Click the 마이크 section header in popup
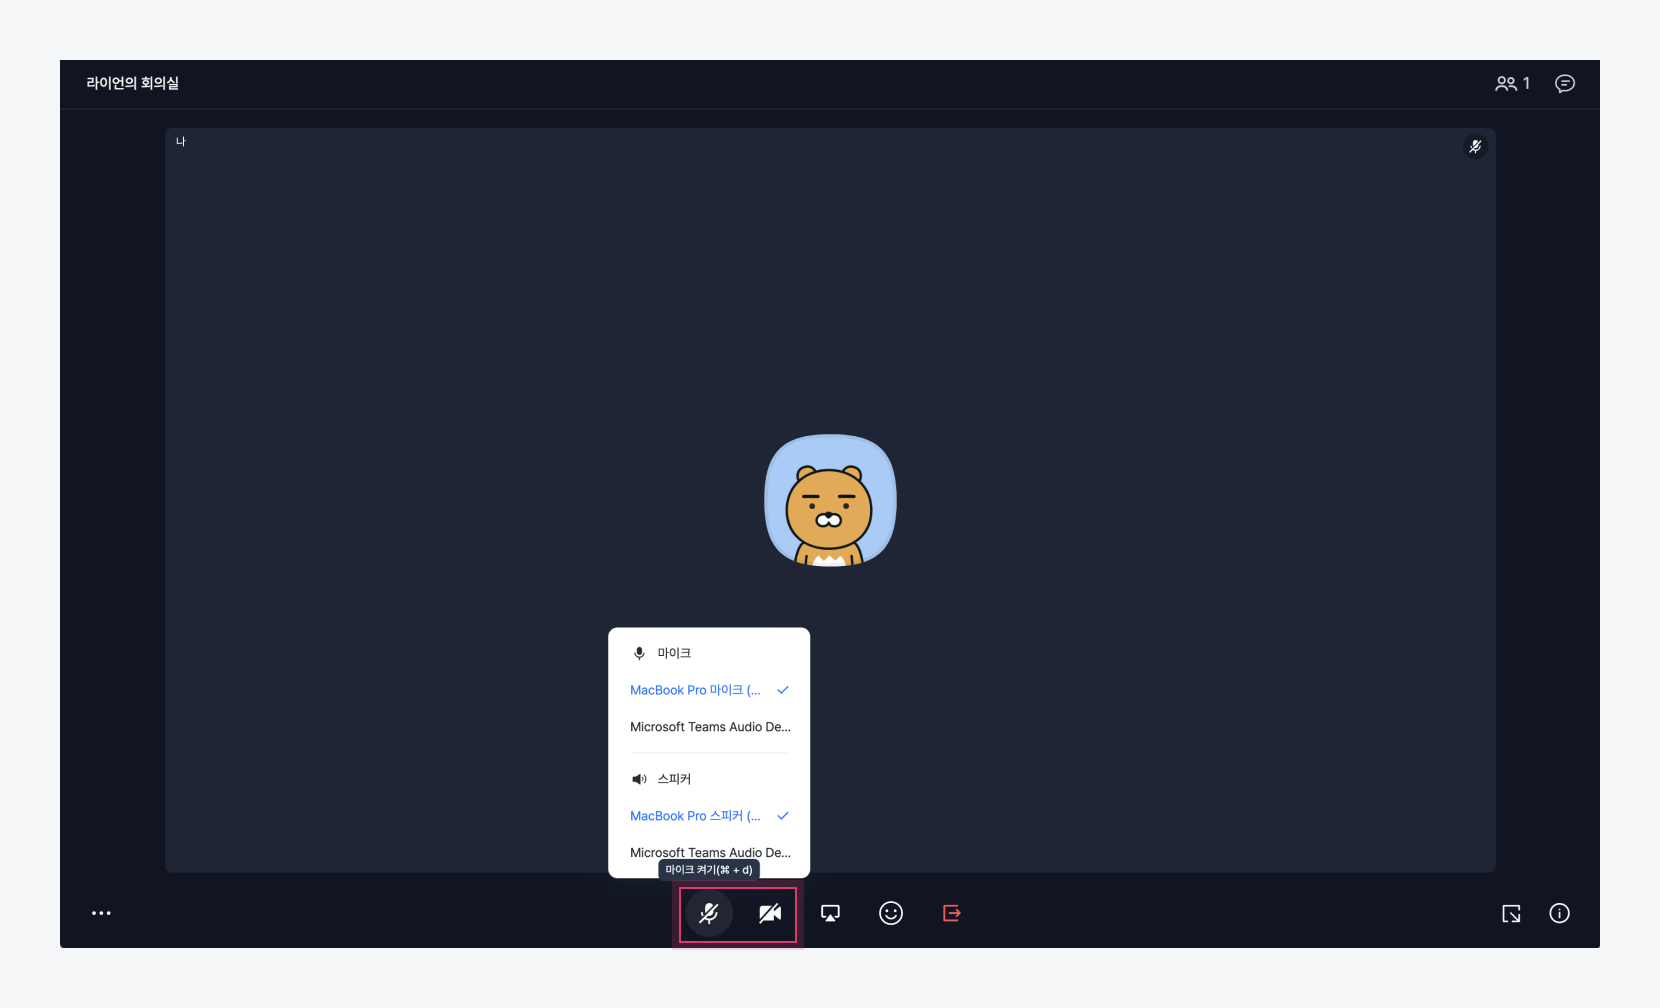This screenshot has width=1660, height=1008. pos(673,653)
